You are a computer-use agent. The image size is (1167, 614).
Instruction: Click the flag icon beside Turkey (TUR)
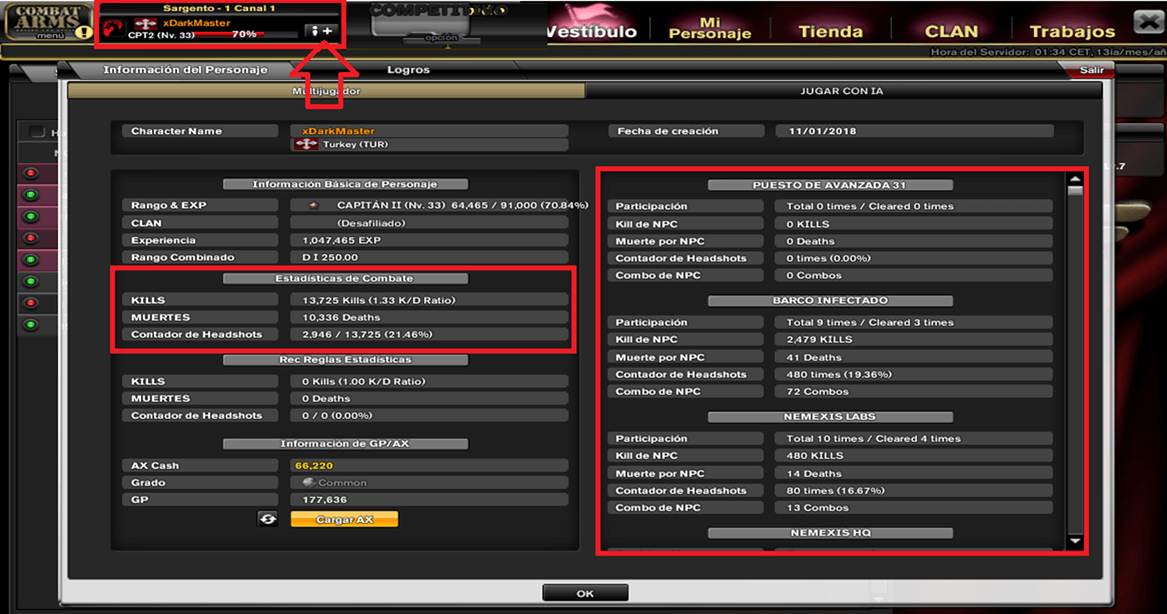click(306, 144)
